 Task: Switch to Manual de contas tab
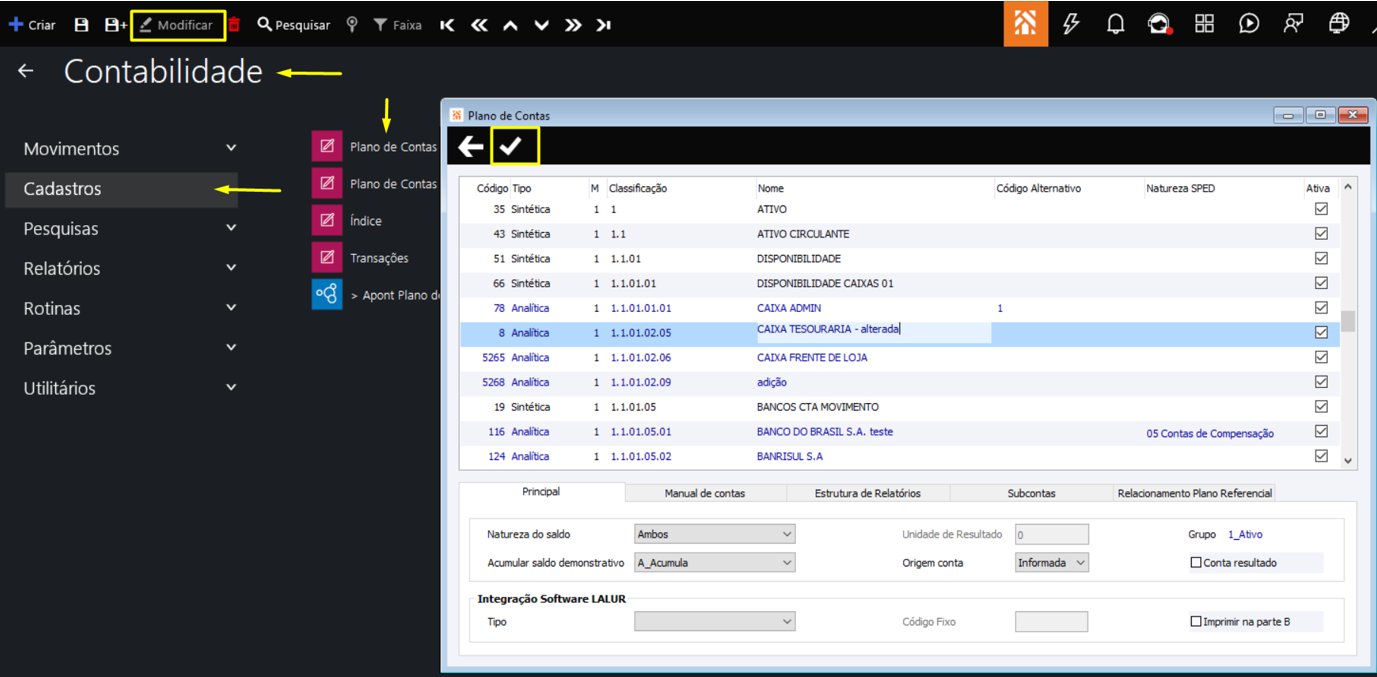tap(705, 493)
